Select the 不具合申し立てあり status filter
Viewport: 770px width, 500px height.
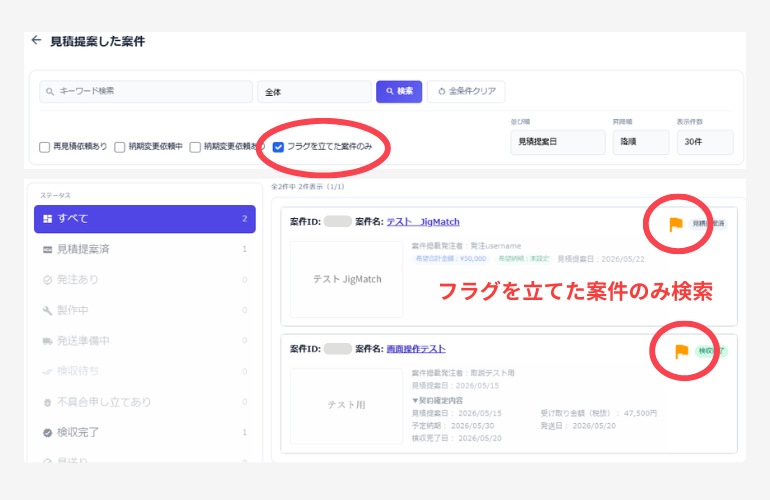click(145, 402)
